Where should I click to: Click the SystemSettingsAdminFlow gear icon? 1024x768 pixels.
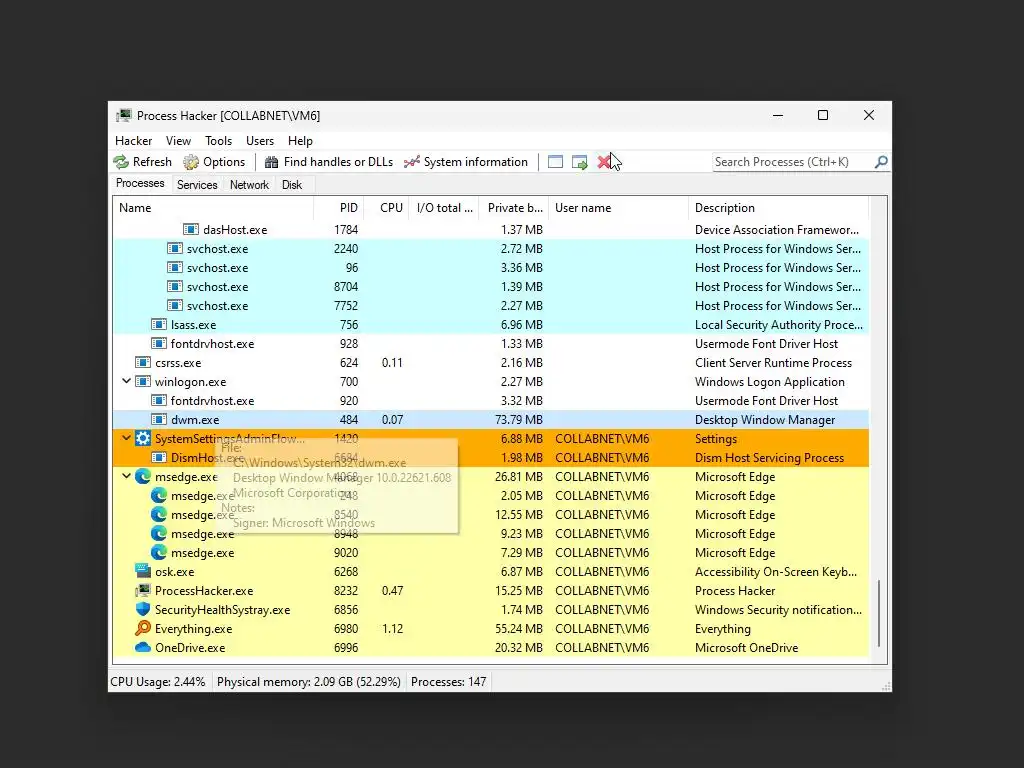pyautogui.click(x=143, y=438)
